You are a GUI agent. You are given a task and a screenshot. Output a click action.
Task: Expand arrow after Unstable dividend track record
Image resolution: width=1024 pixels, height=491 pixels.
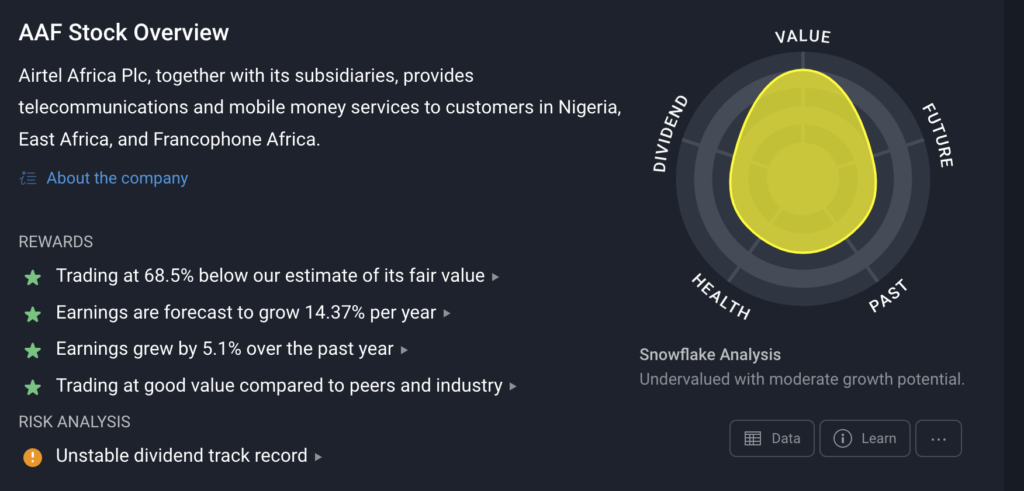tap(318, 456)
